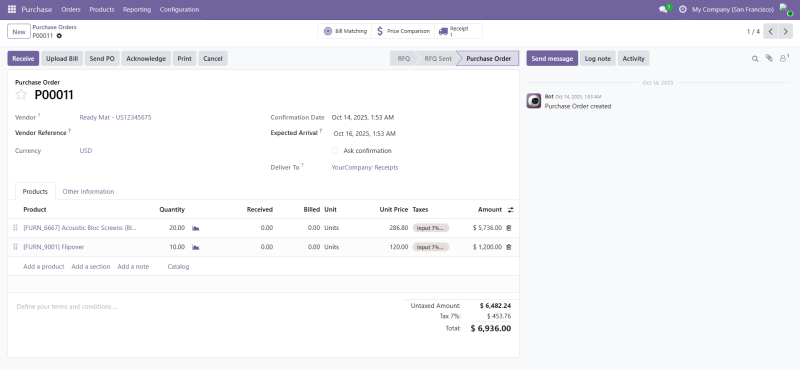800x370 pixels.
Task: Go to previous record arrow
Action: 771,32
